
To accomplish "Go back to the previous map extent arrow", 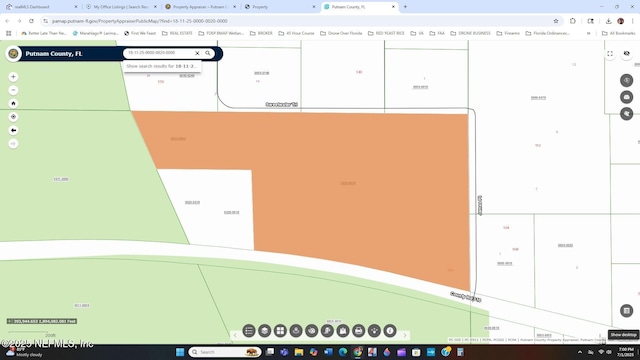I will 13,130.
